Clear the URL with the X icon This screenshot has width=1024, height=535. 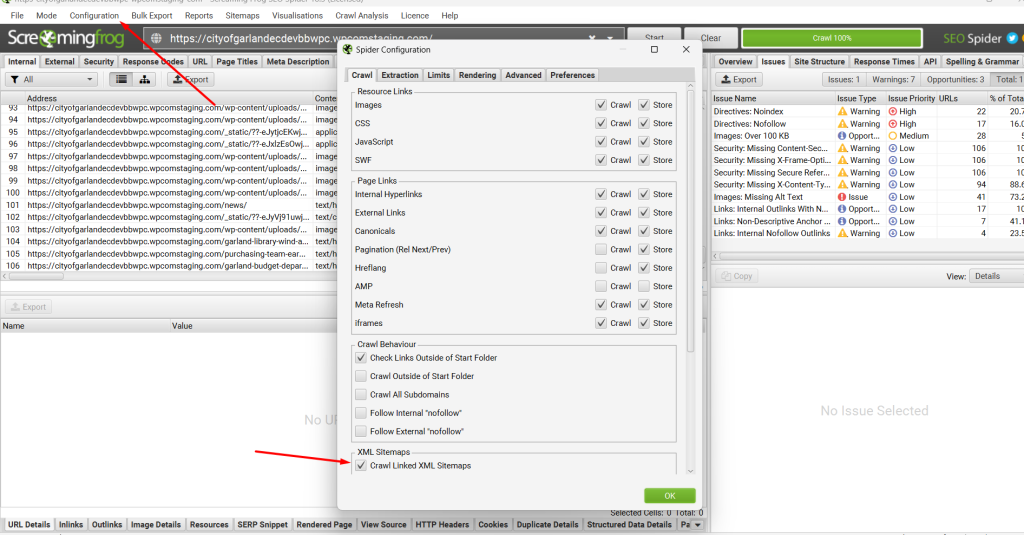pos(593,39)
